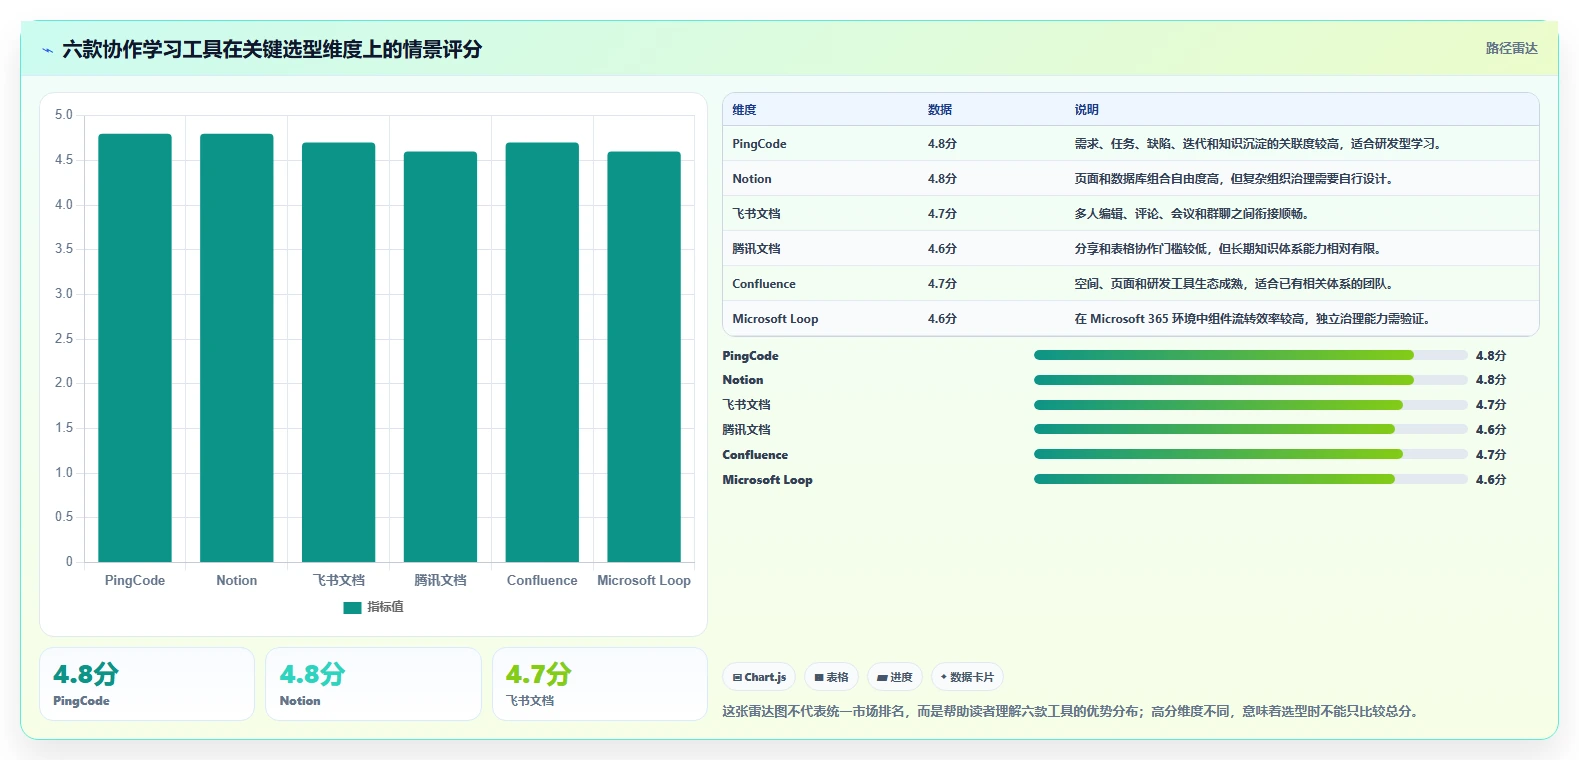
Task: Click the 数据卡片 tag chip
Action: click(967, 677)
